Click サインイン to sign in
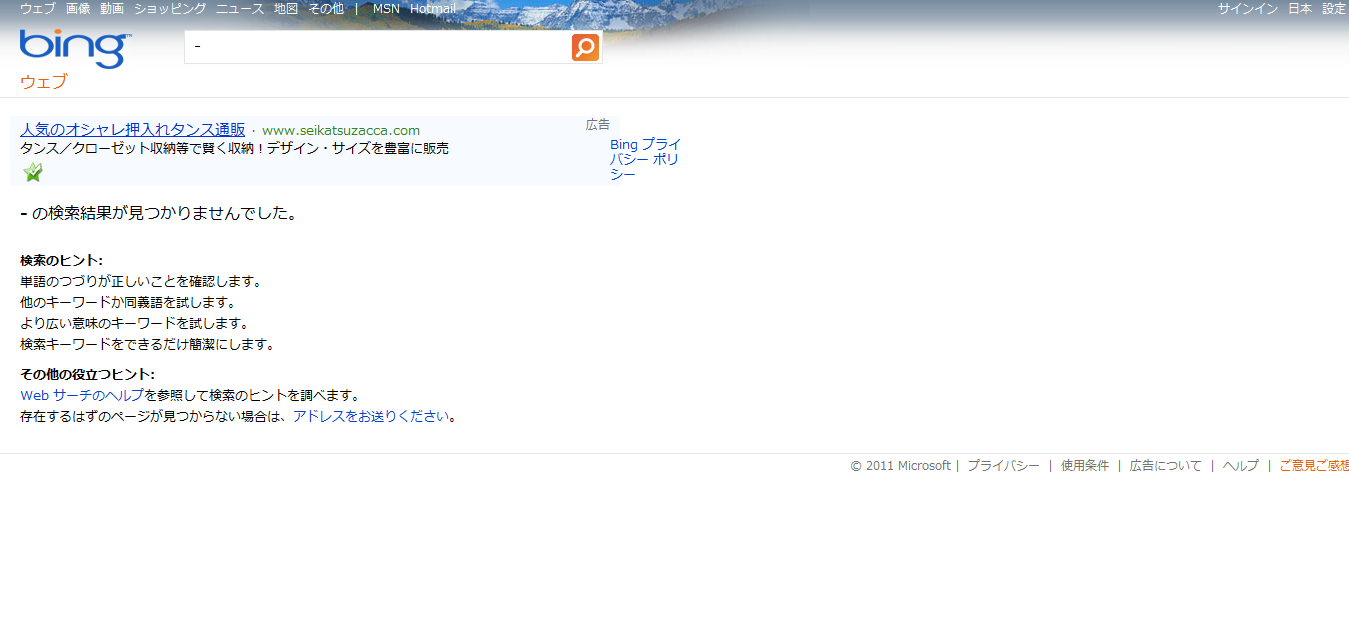The height and width of the screenshot is (626, 1349). (1247, 8)
